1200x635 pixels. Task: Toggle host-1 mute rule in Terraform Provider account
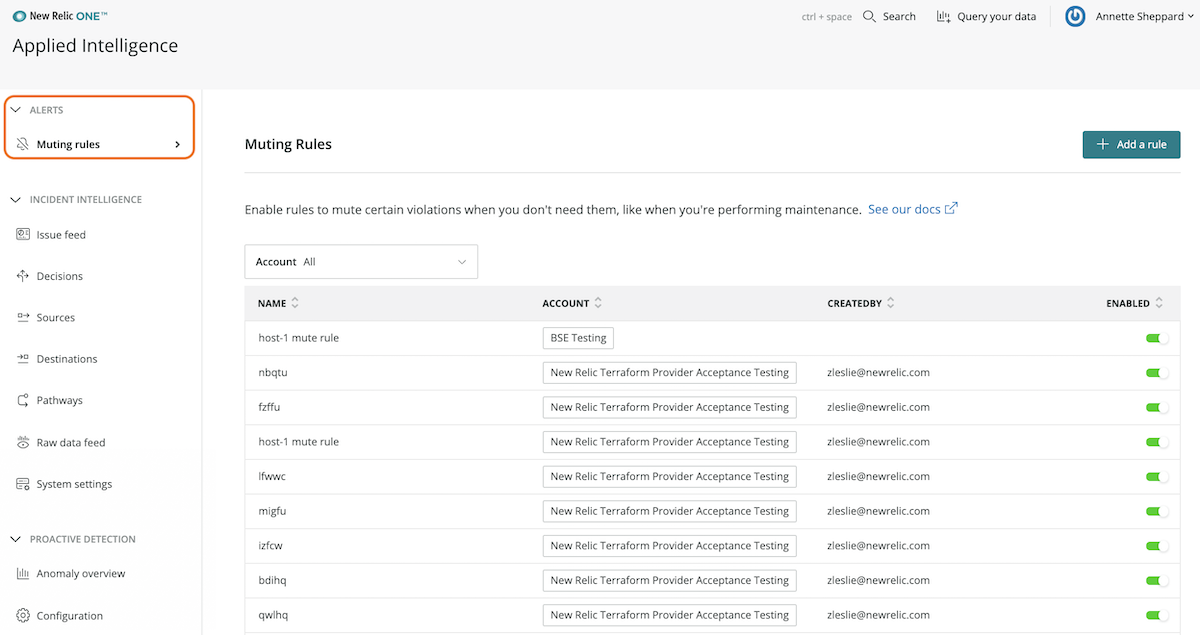click(1157, 442)
